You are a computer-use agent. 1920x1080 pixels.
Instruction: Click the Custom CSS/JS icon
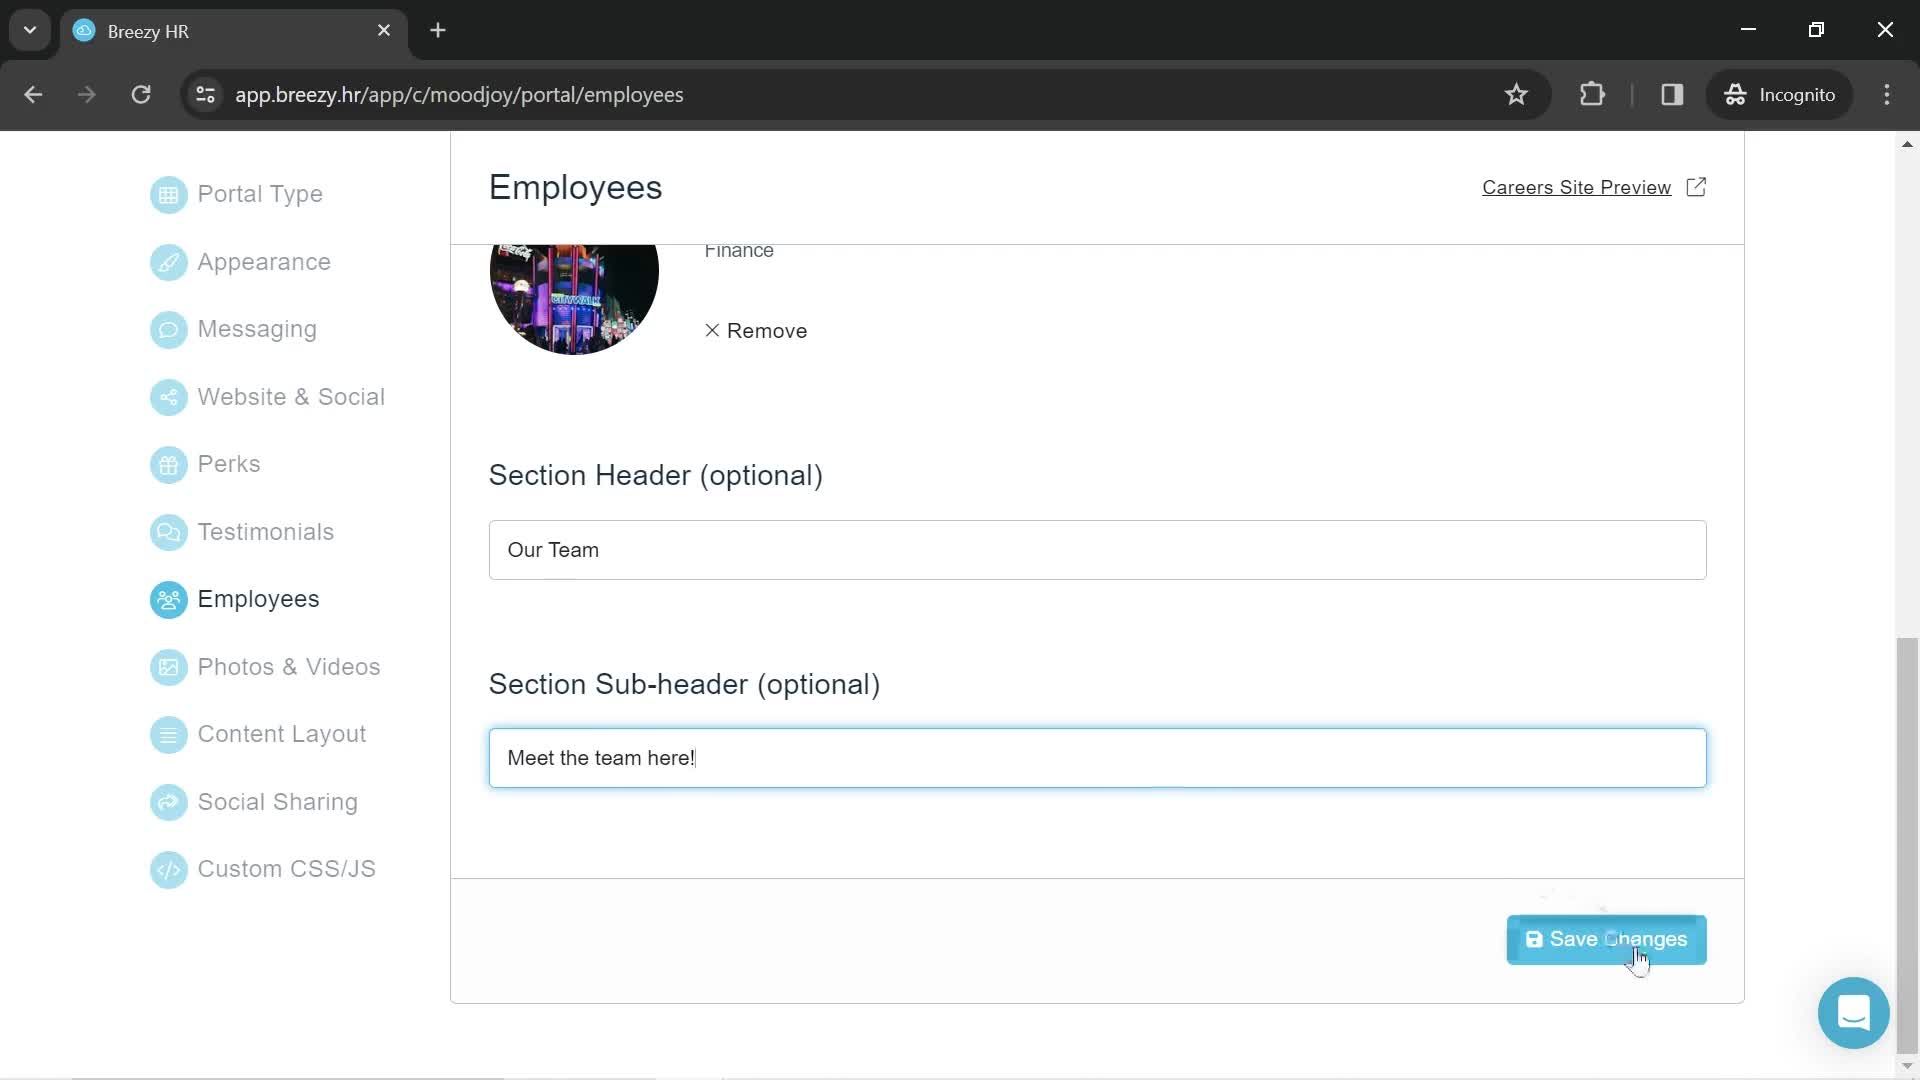[x=167, y=869]
